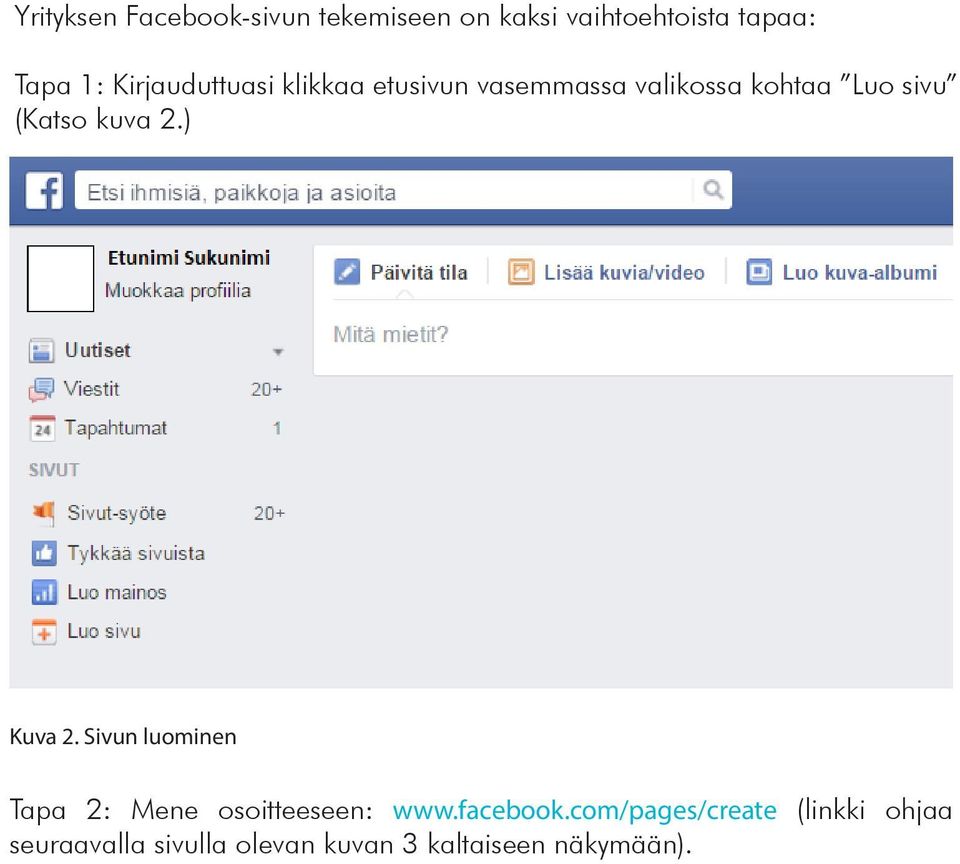Click the magnifier search icon

pos(713,189)
